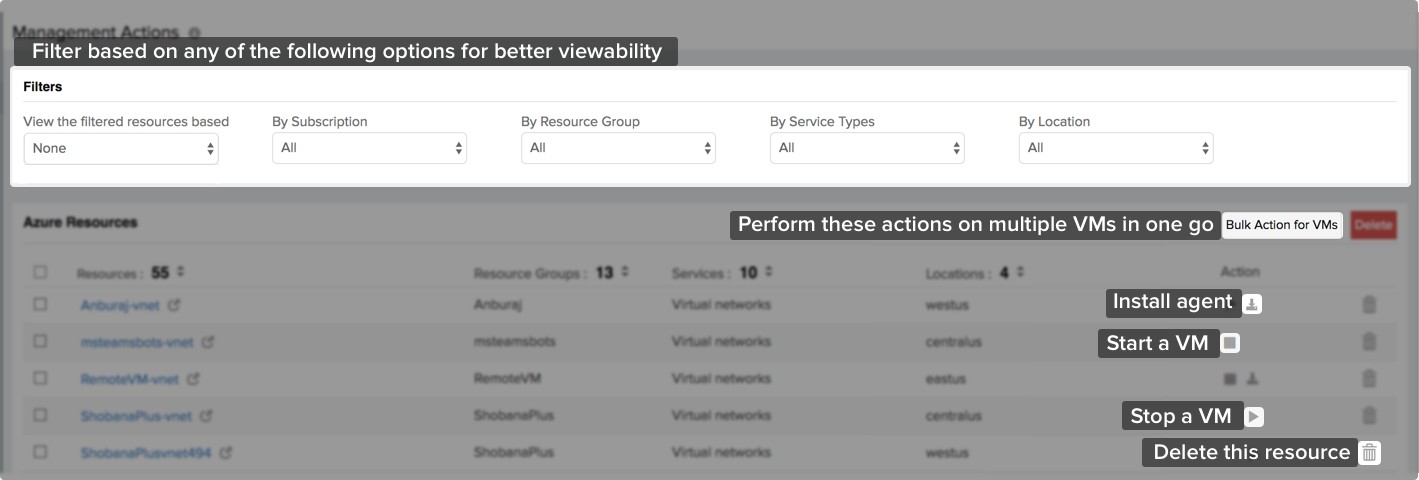Image resolution: width=1419 pixels, height=480 pixels.
Task: Delete the Anburaj-vnet resource via trash icon
Action: click(x=1369, y=305)
